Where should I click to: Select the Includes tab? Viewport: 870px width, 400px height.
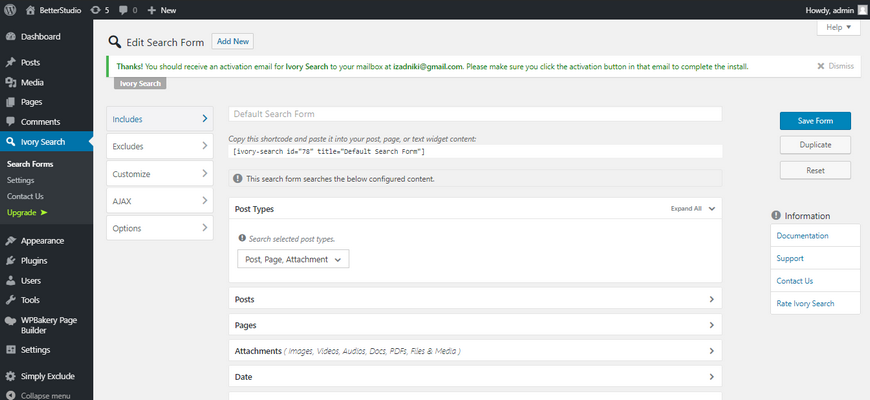point(160,119)
